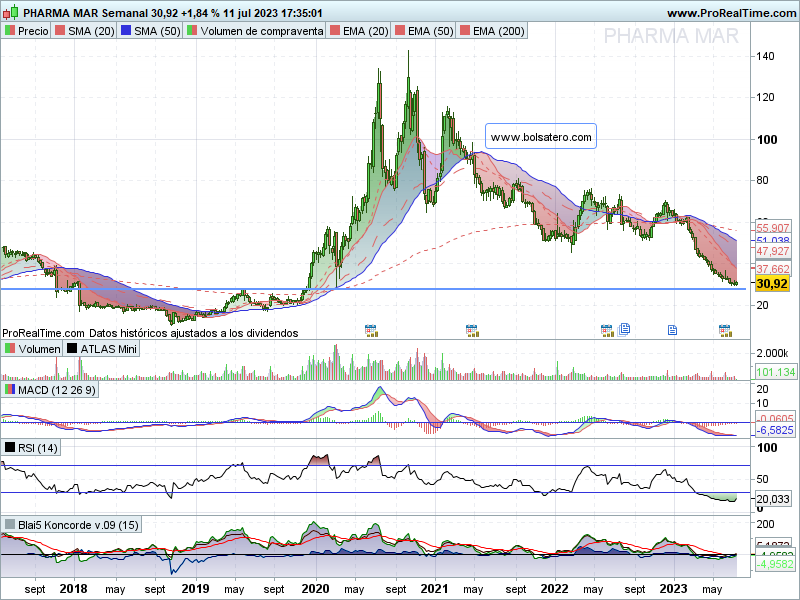Click the 140 price axis label
This screenshot has height=600, width=800.
pyautogui.click(x=765, y=56)
